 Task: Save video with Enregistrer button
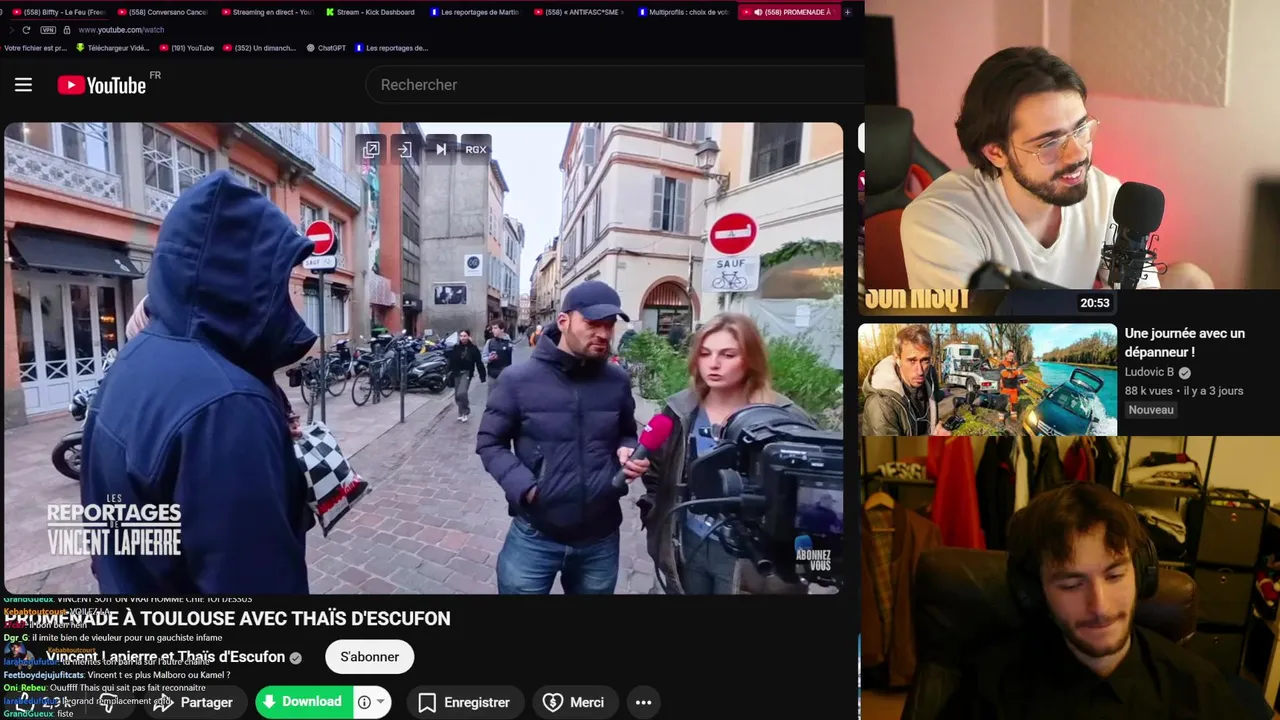(x=464, y=702)
